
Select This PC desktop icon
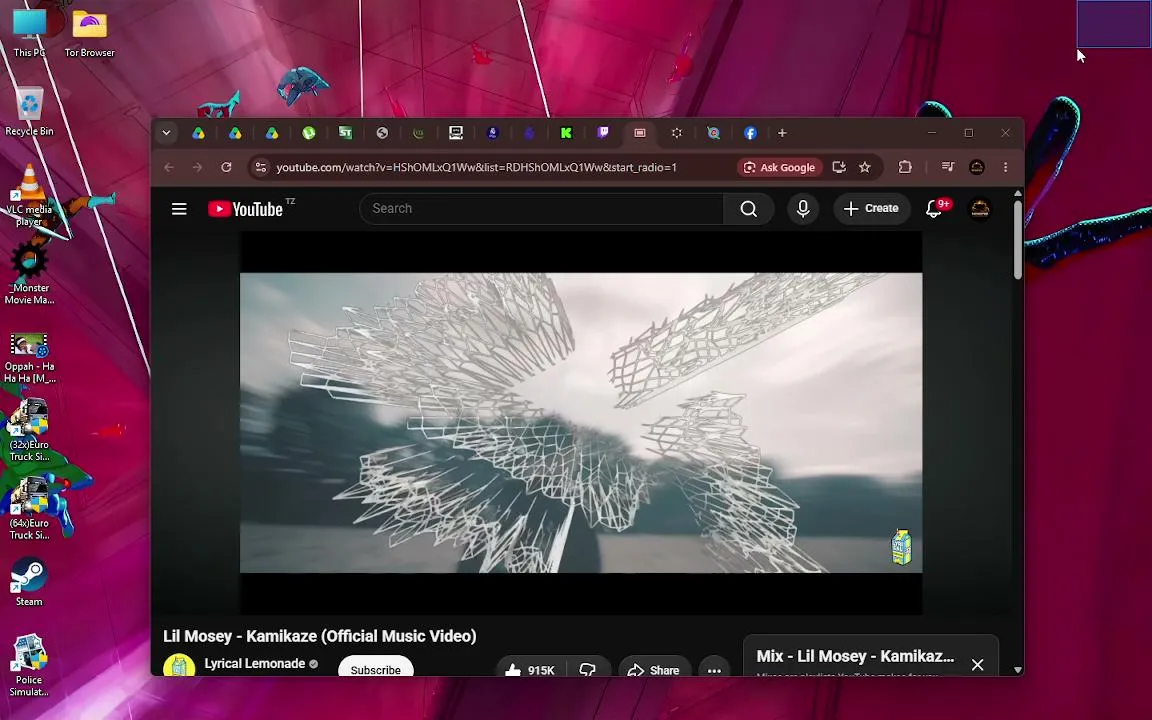pyautogui.click(x=29, y=33)
